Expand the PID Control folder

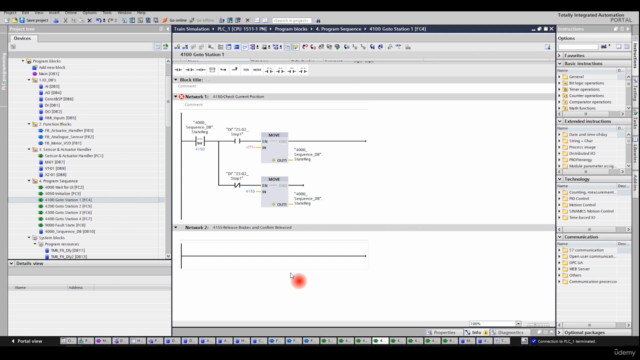560,199
